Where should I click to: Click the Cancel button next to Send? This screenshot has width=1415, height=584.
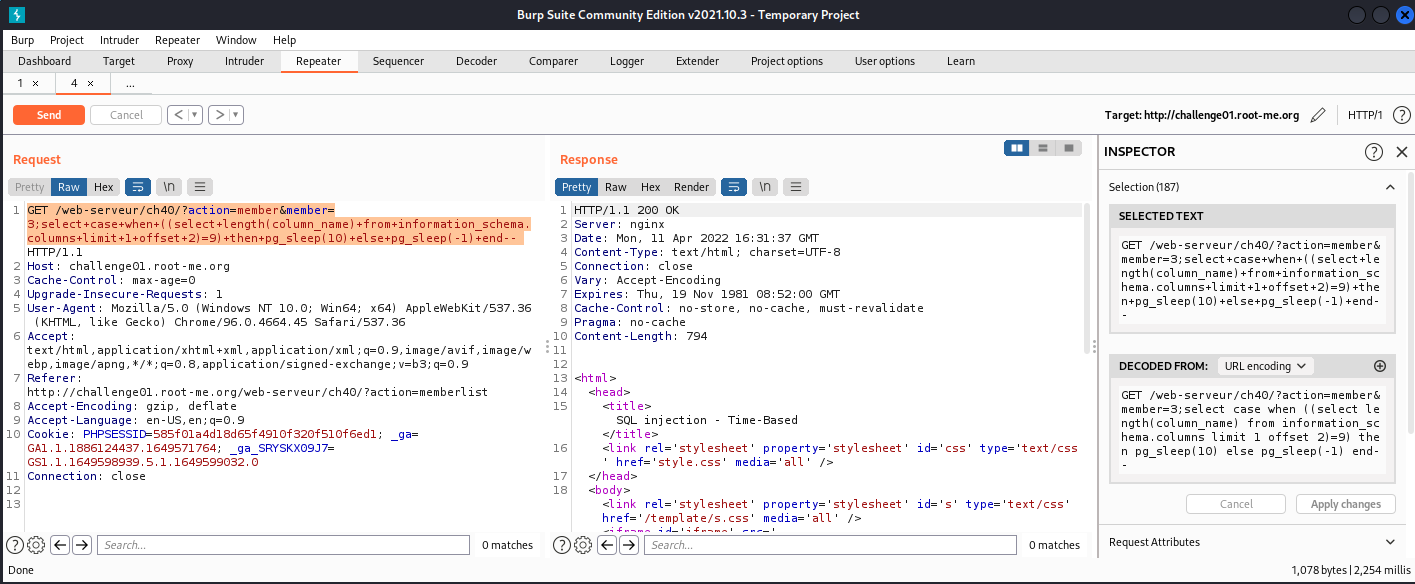tap(126, 115)
